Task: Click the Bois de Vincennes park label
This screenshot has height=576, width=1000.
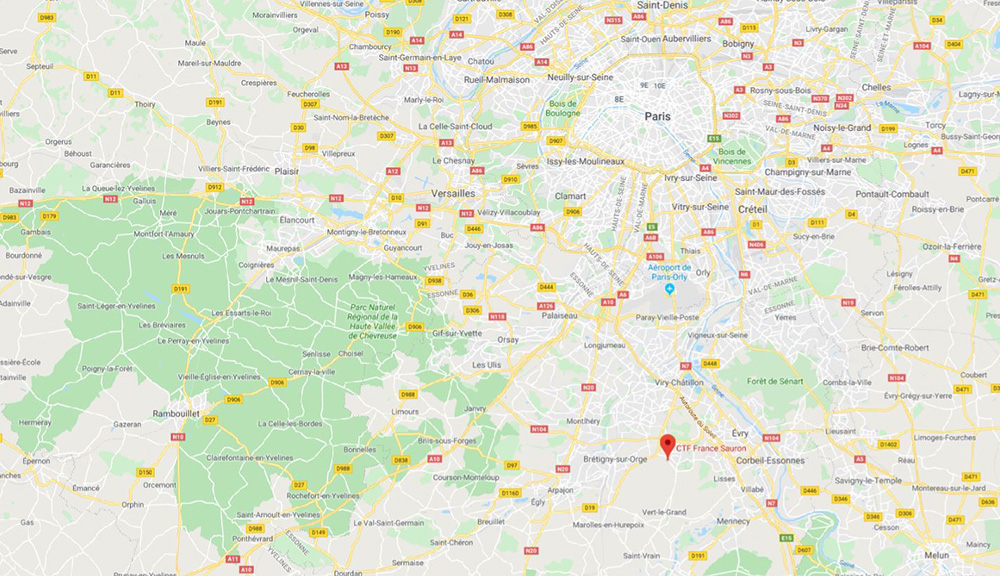Action: pos(732,156)
